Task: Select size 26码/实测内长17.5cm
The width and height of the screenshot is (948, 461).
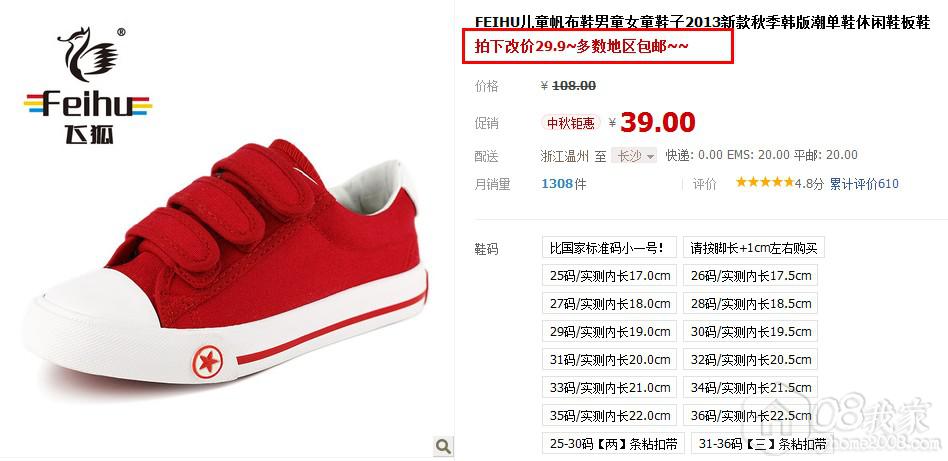Action: click(750, 276)
